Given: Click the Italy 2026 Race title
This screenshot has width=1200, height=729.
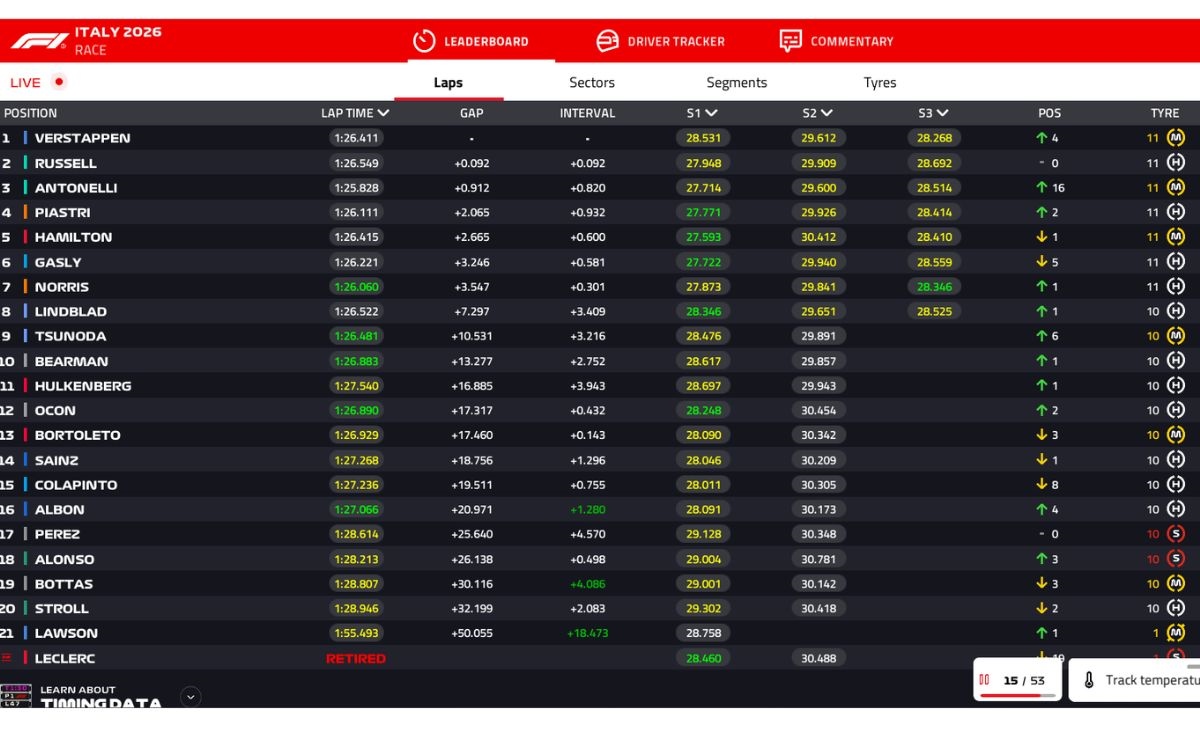Looking at the screenshot, I should (118, 41).
